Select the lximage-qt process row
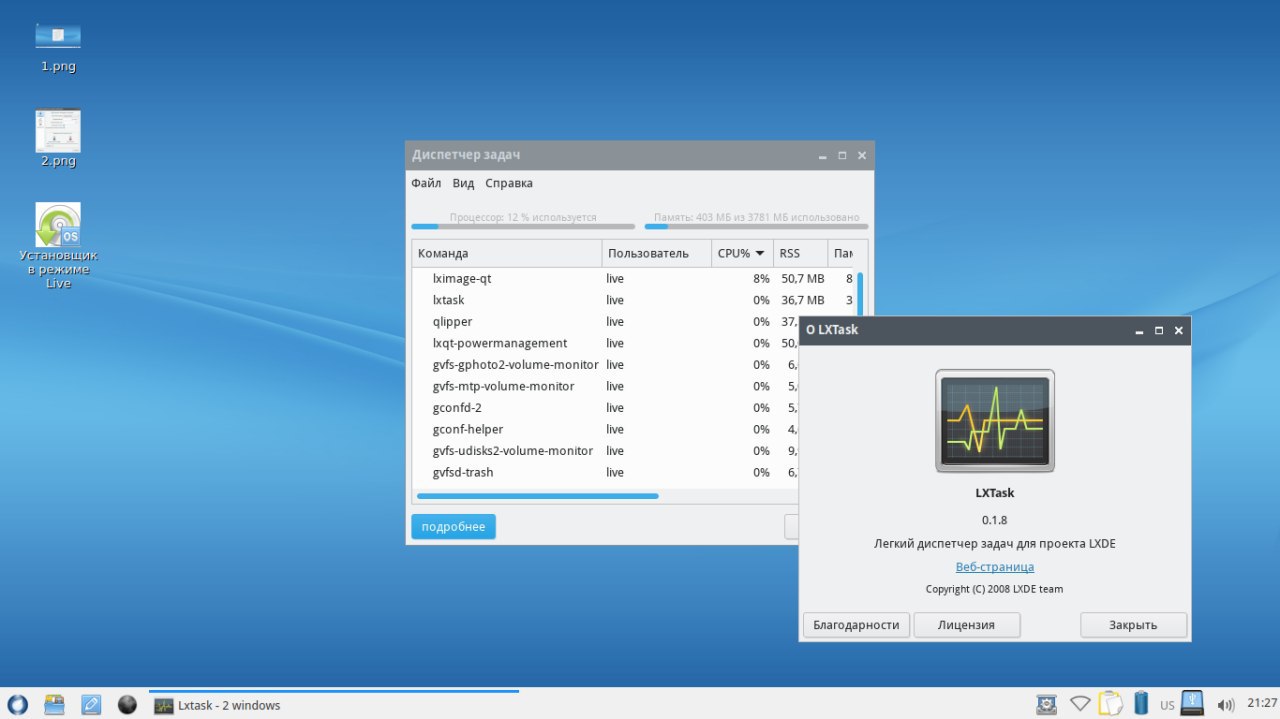 point(634,279)
